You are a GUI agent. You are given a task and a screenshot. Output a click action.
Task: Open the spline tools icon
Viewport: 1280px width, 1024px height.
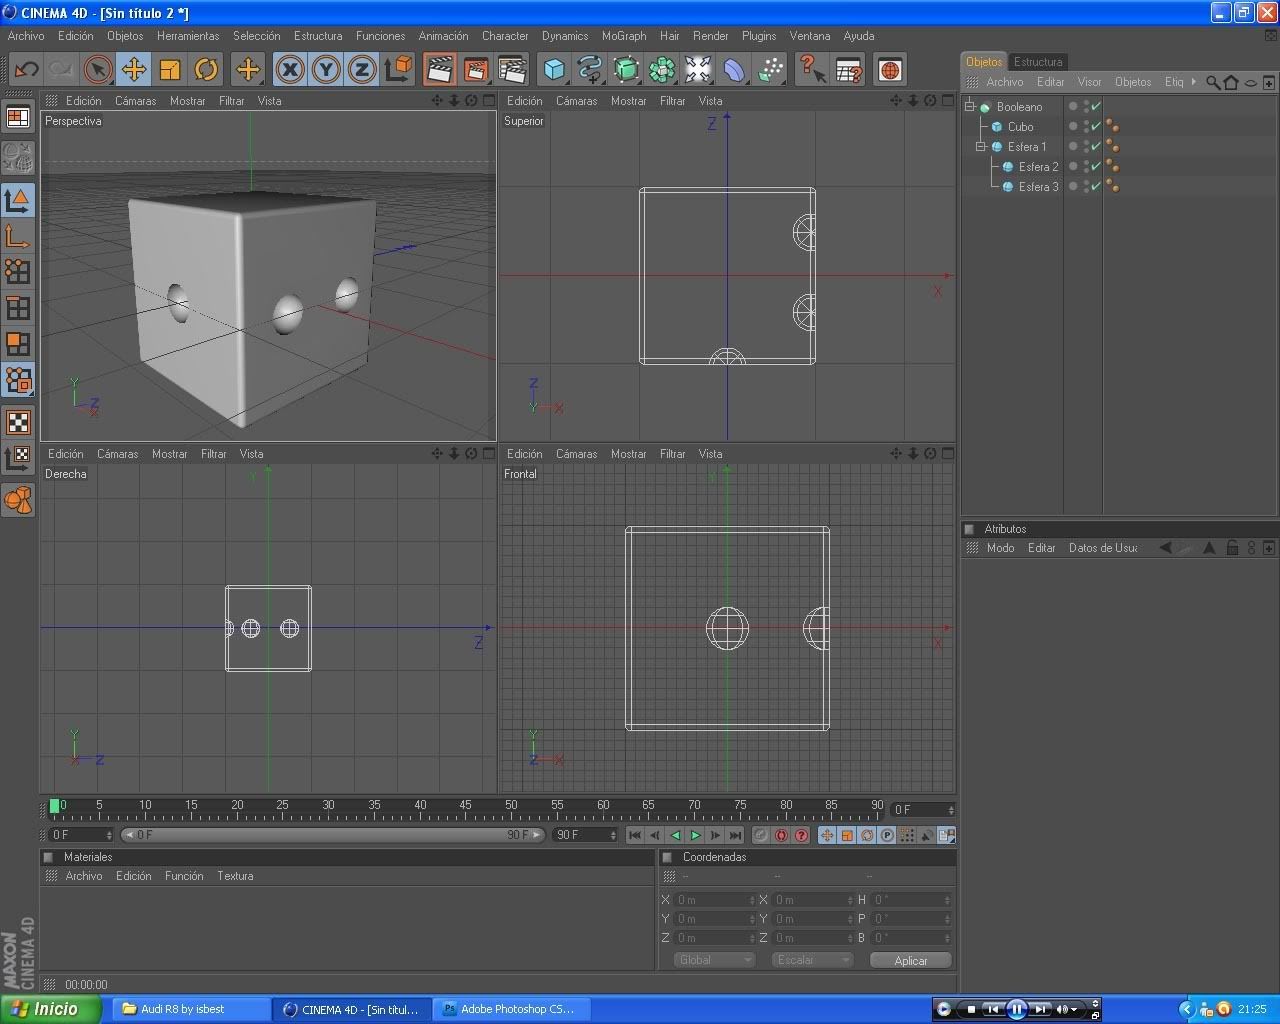click(590, 69)
